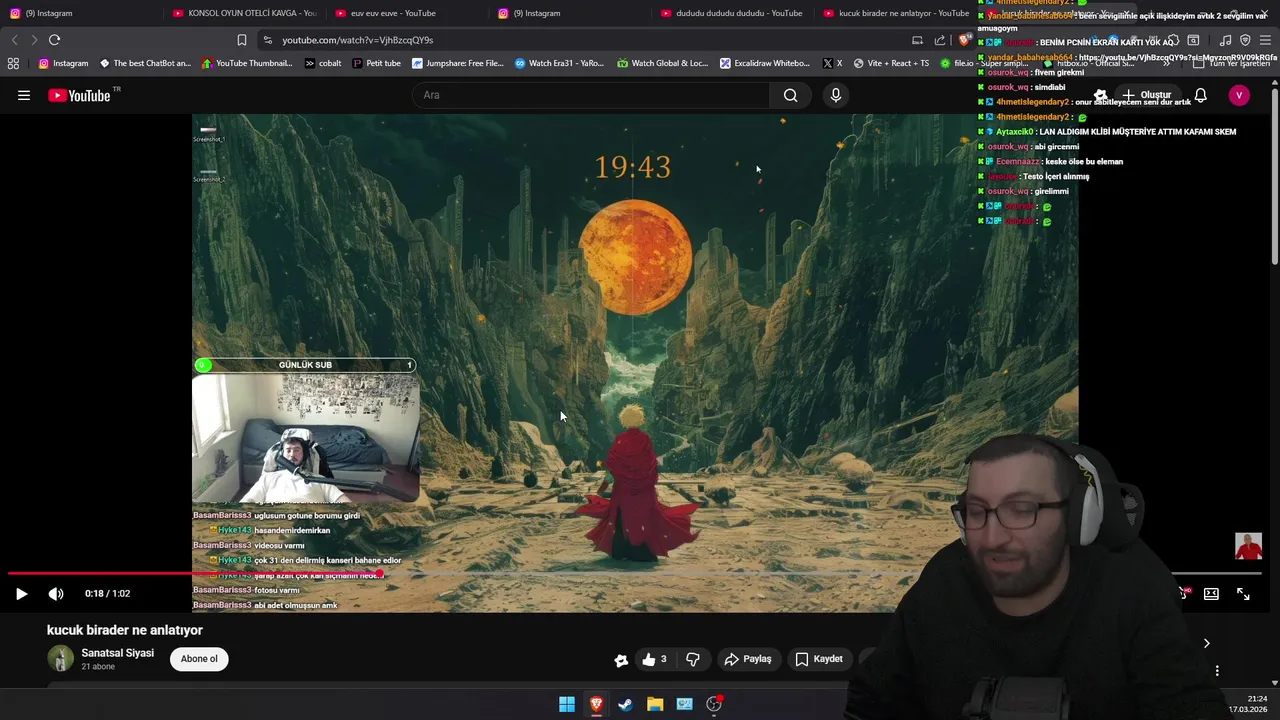This screenshot has height=720, width=1280.
Task: Save the video with Kaydet
Action: pyautogui.click(x=819, y=659)
